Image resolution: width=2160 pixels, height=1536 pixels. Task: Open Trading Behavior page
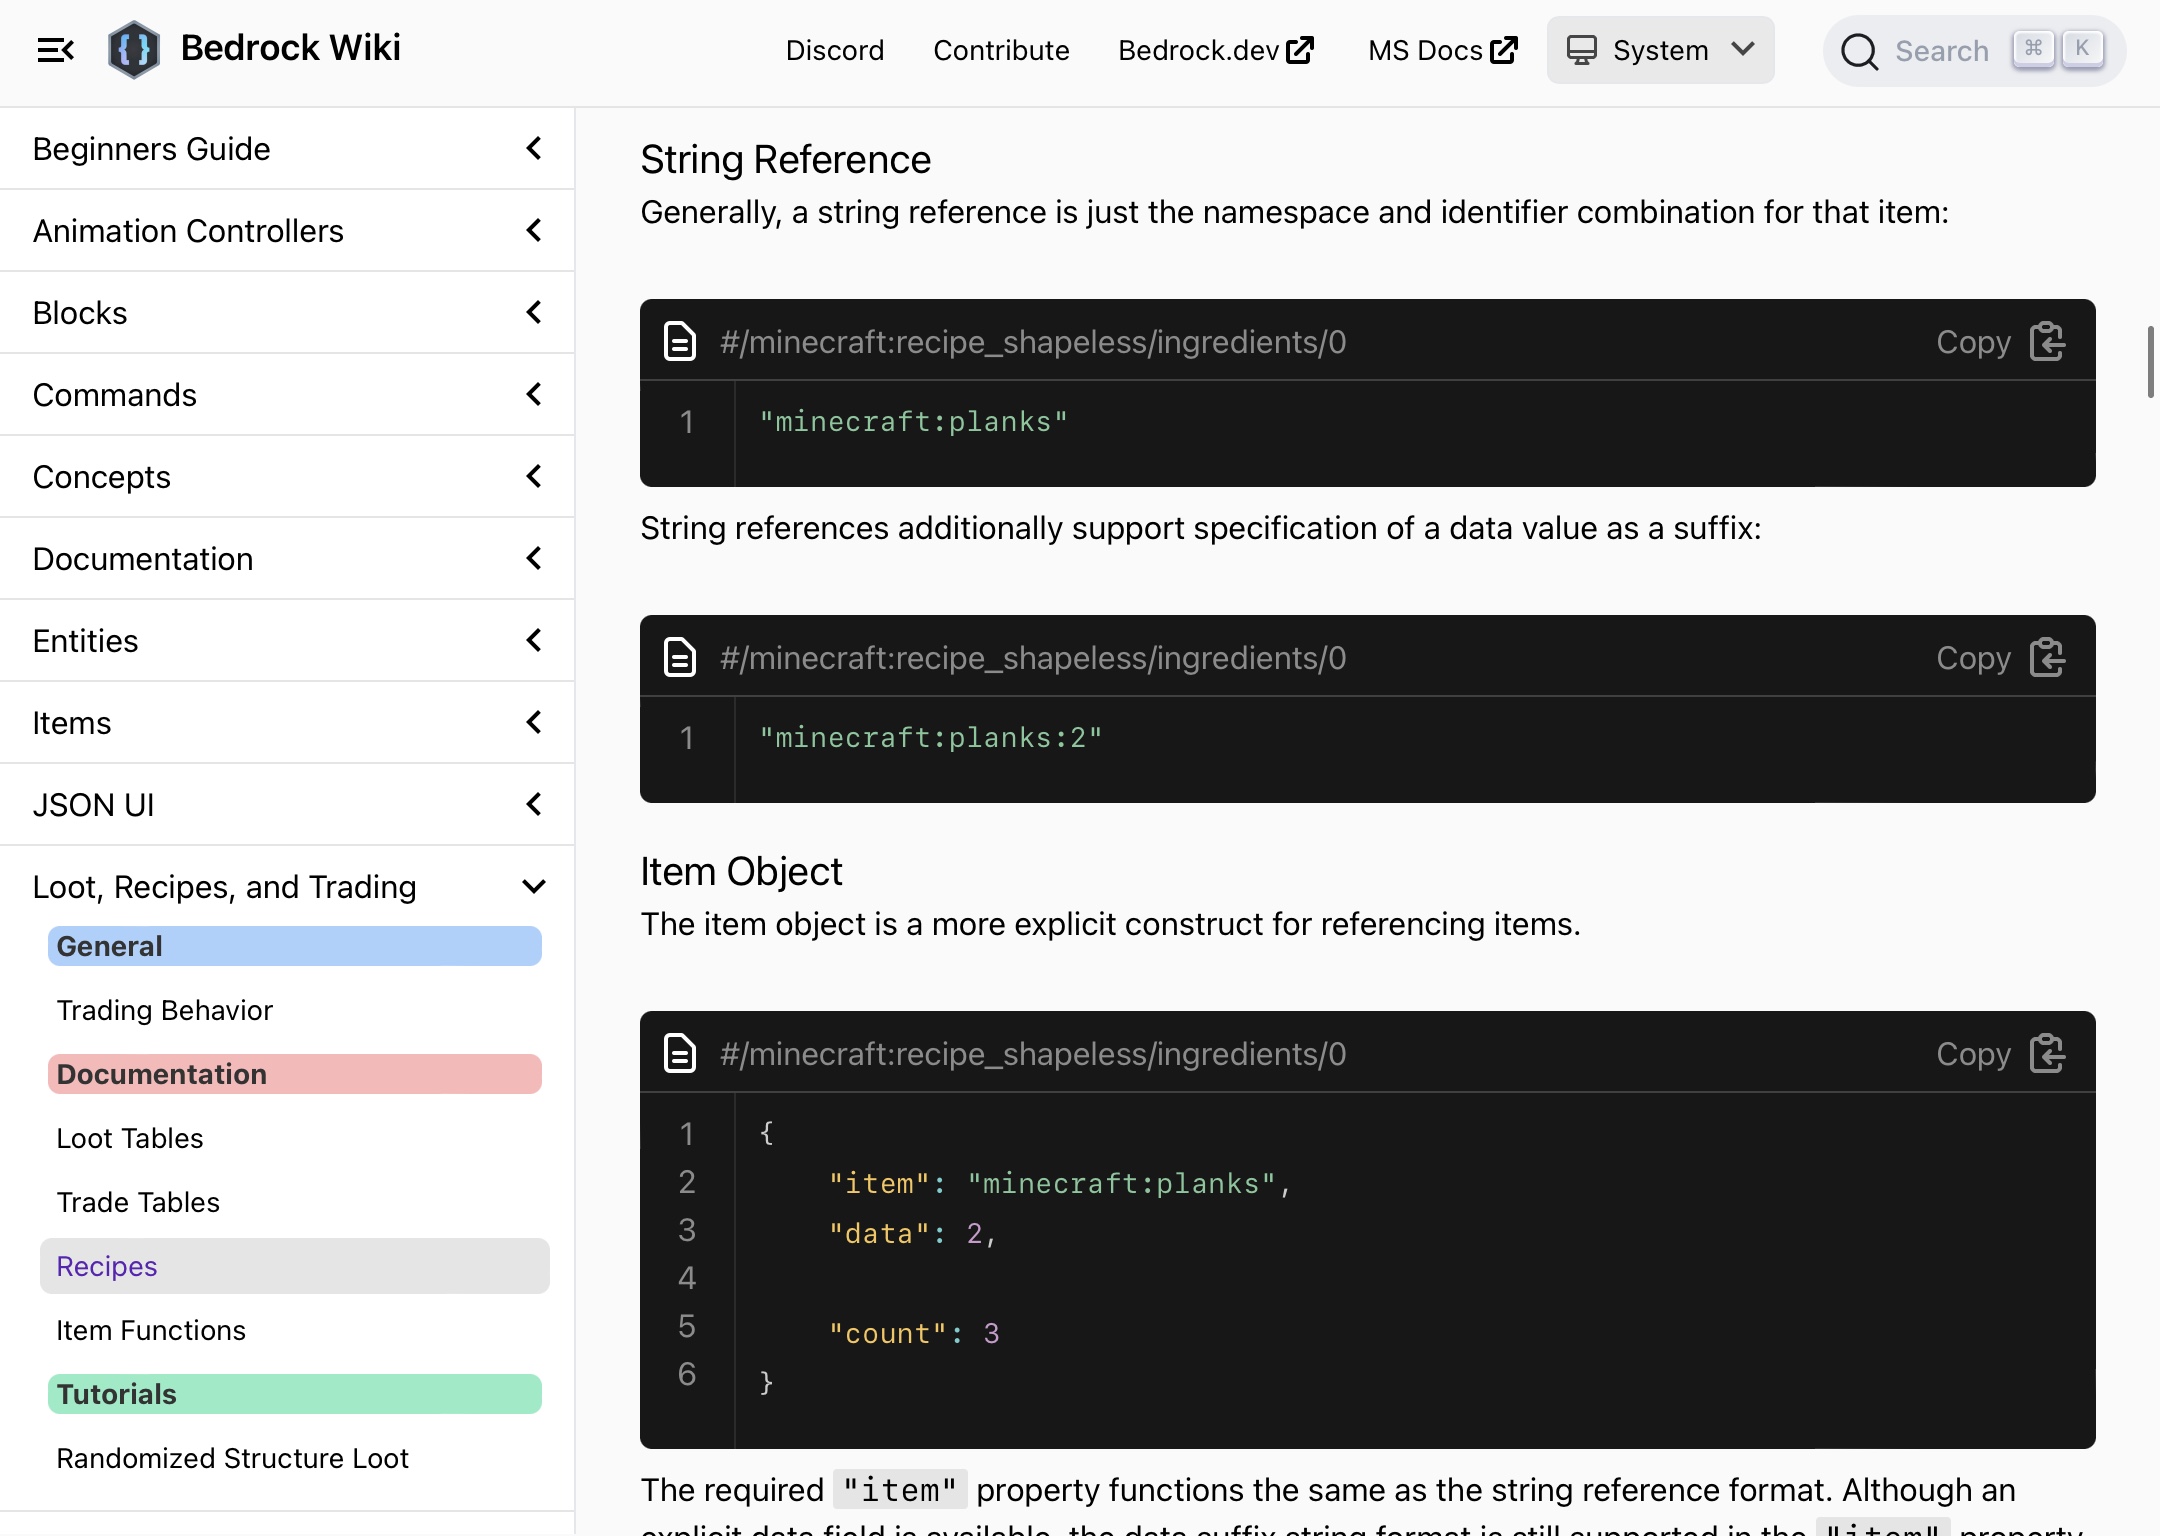pyautogui.click(x=164, y=1010)
